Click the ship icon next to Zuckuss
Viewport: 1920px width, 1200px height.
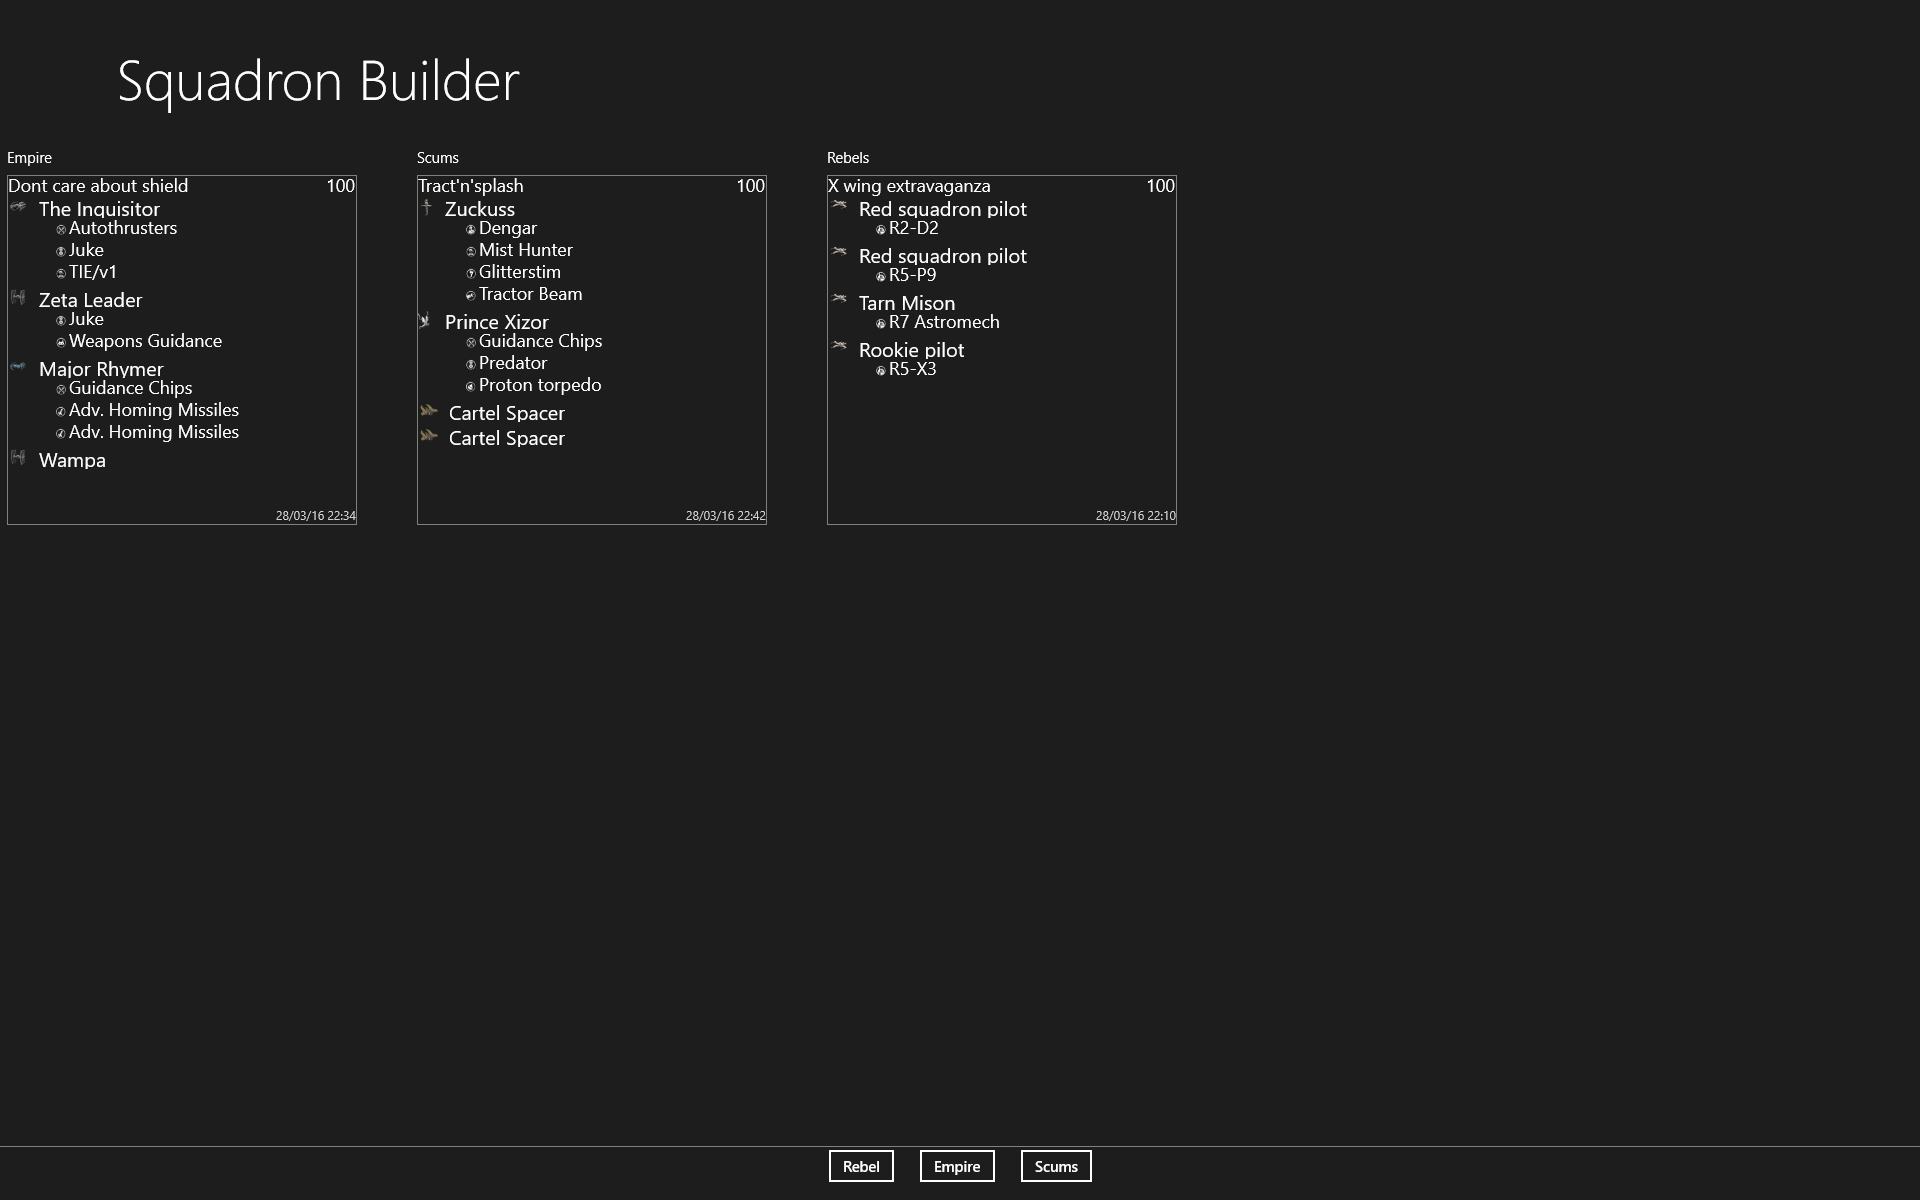coord(427,207)
